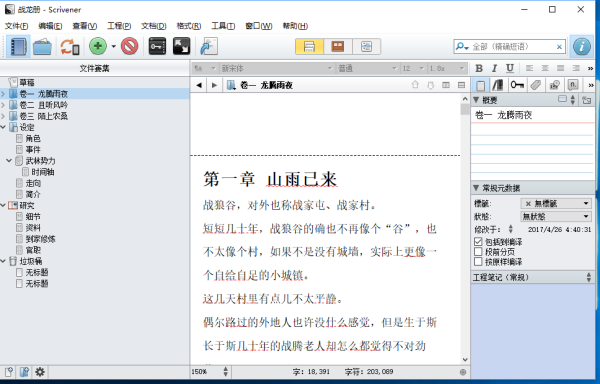
Task: Switch to Outliner view mode
Action: point(366,47)
